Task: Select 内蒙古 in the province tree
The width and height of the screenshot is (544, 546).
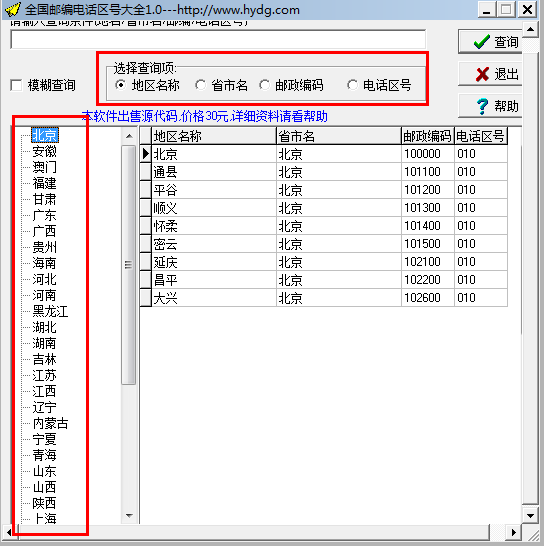Action: [50, 423]
